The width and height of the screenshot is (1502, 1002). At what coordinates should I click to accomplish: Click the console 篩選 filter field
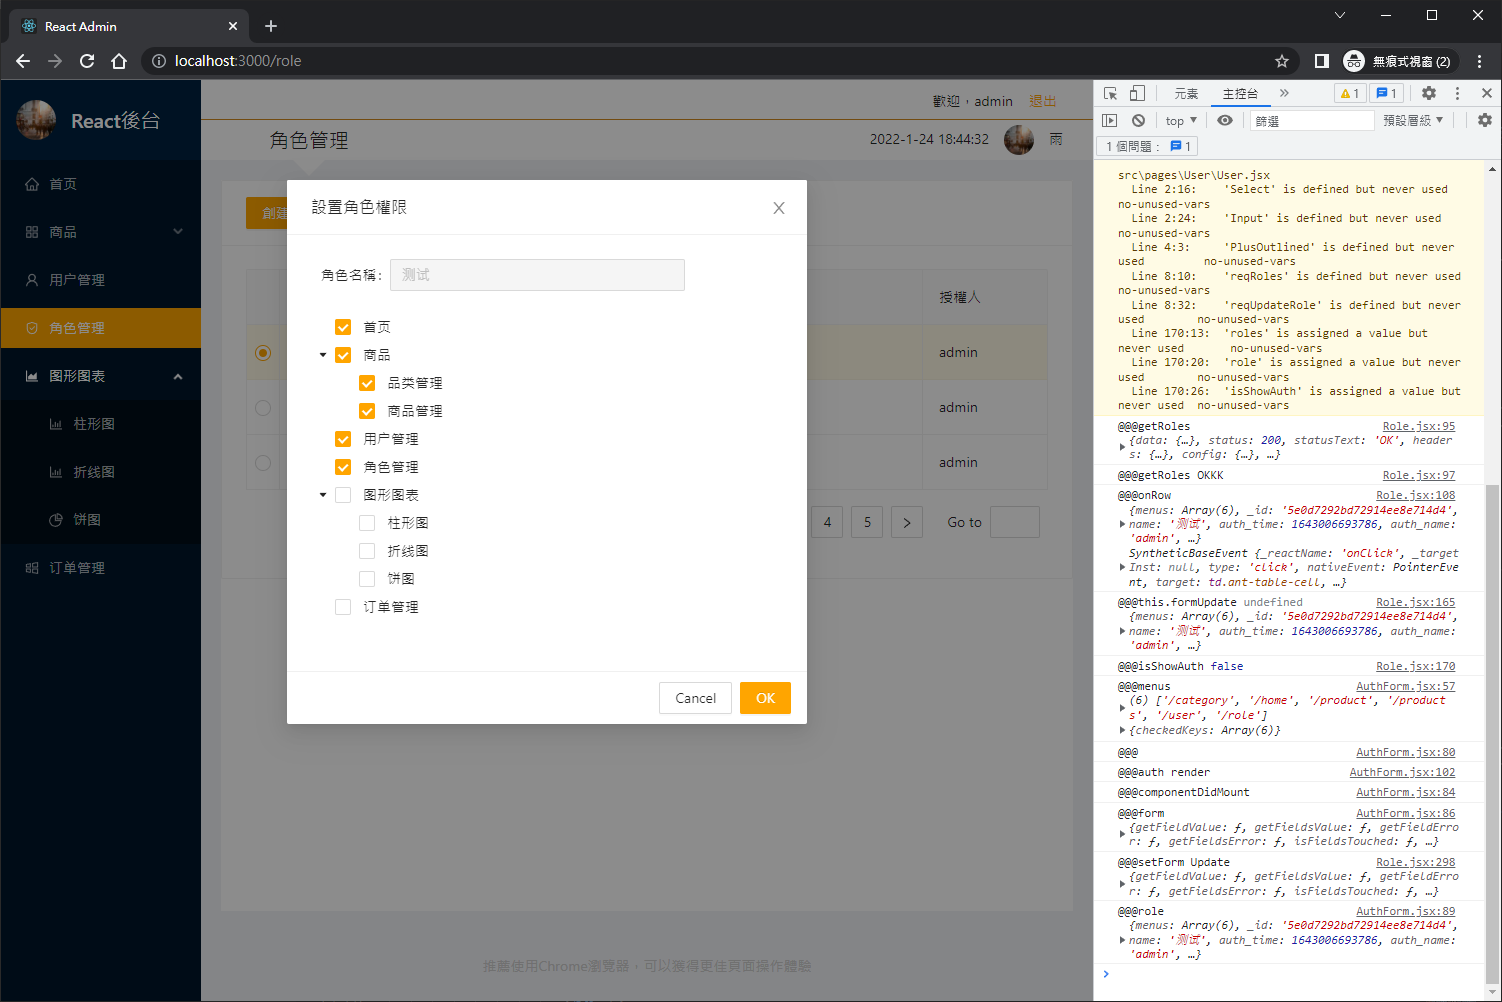[x=1312, y=120]
